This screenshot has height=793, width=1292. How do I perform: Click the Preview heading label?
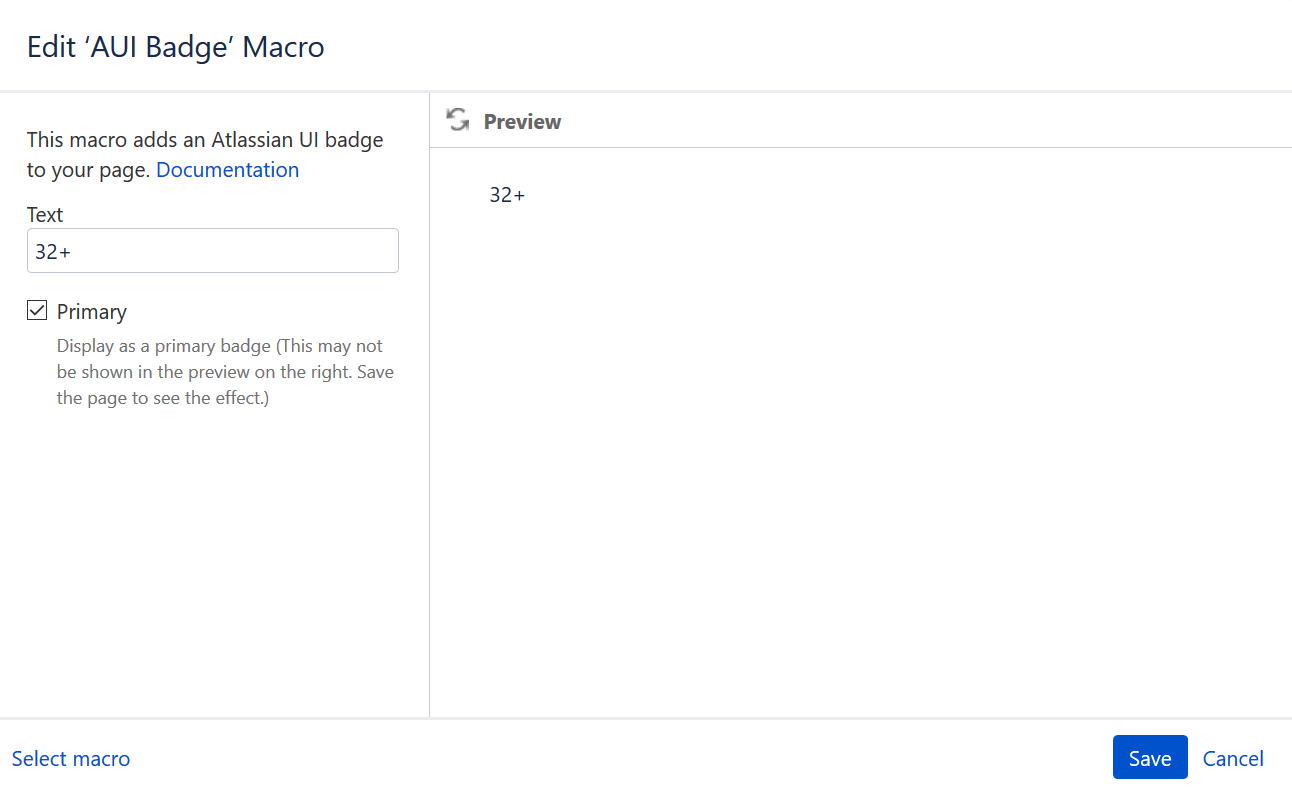point(522,122)
